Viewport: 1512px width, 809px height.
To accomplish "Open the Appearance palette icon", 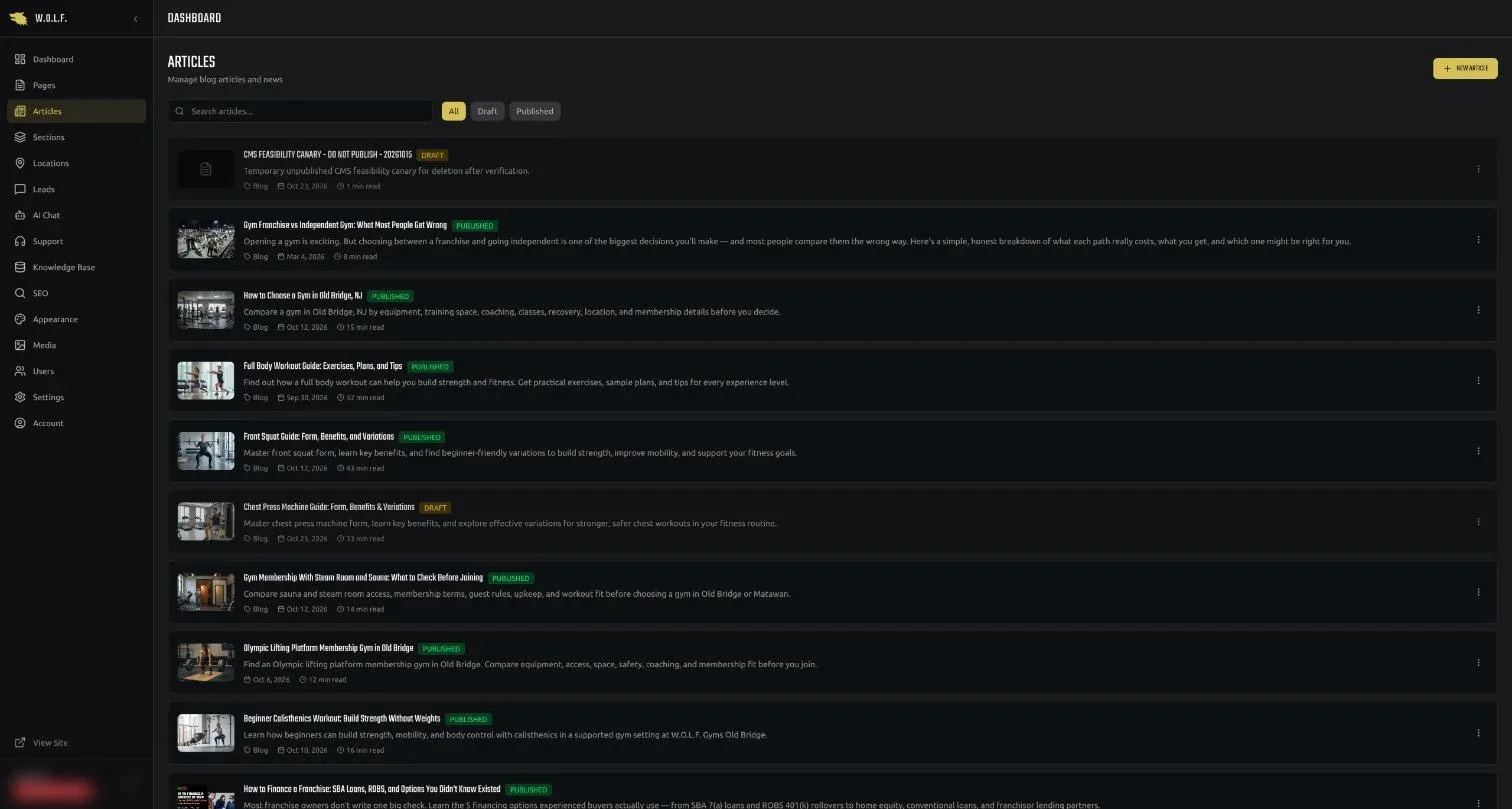I will [x=20, y=319].
